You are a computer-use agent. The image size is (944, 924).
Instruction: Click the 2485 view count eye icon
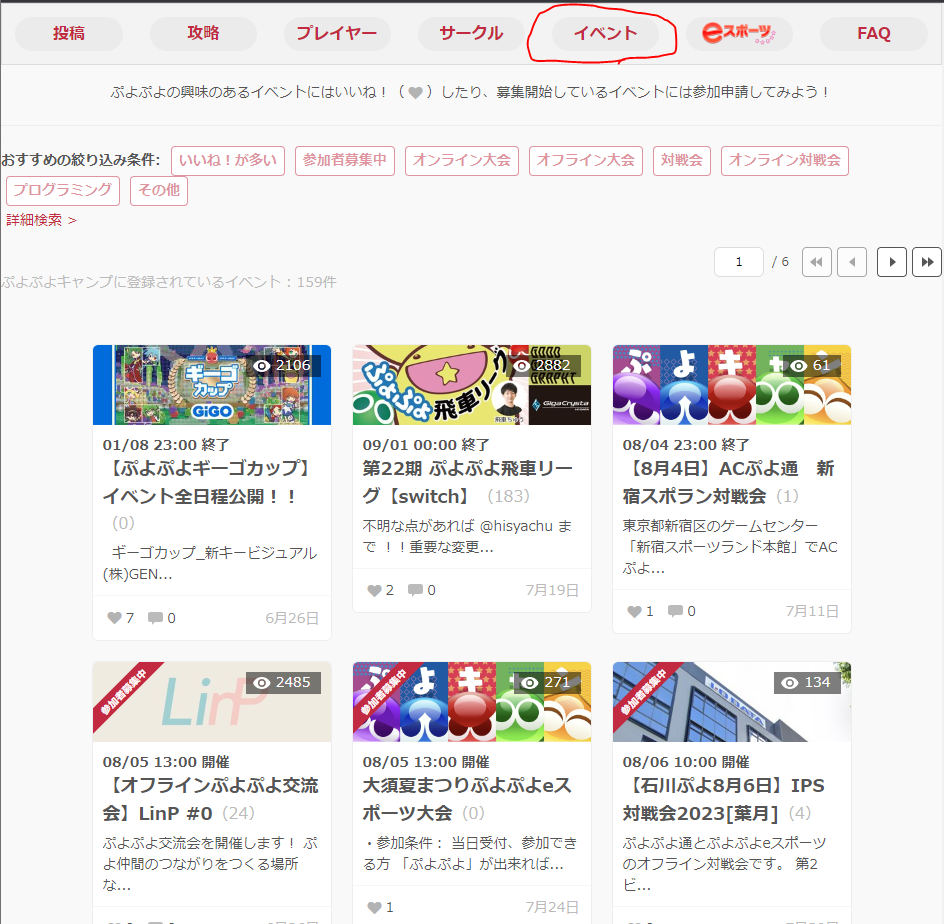262,683
